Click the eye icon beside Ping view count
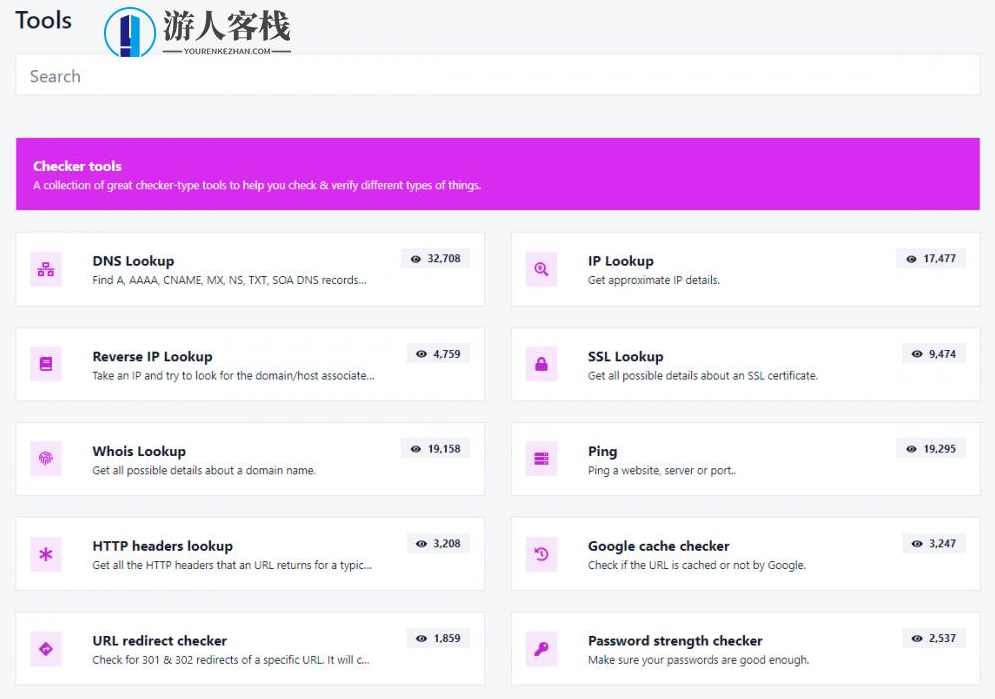Viewport: 995px width, 699px height. point(910,448)
